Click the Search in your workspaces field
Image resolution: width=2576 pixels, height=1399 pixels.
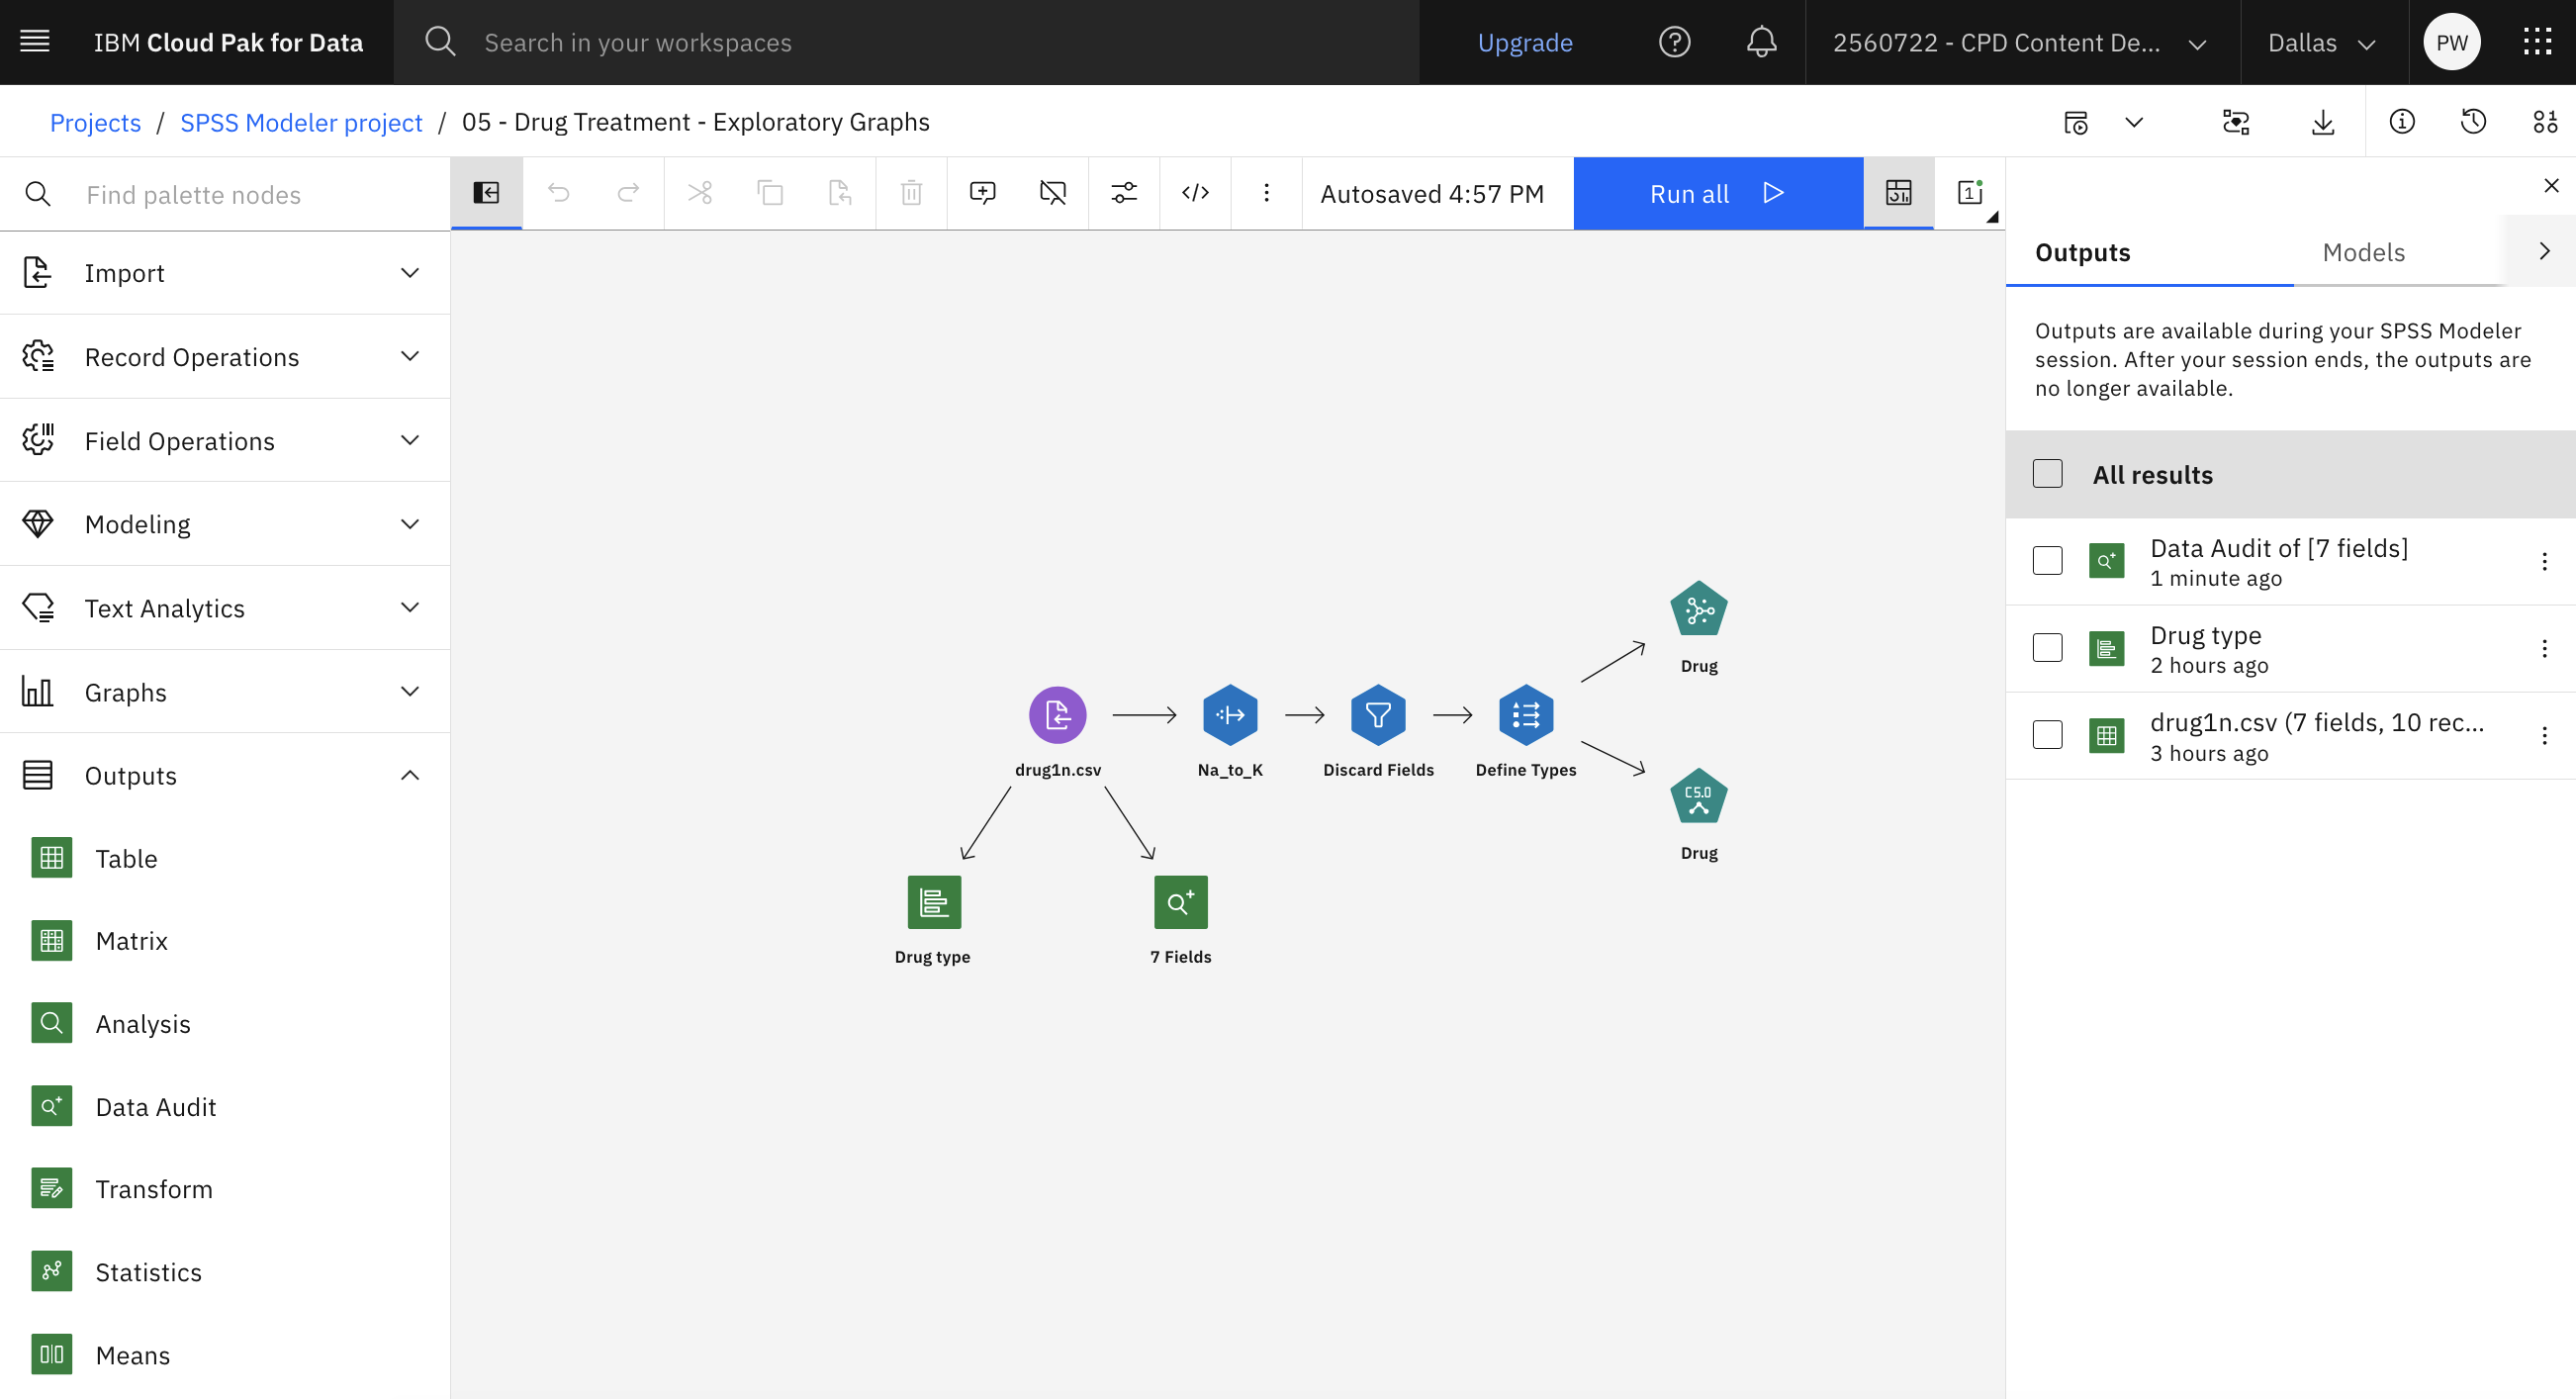pos(905,42)
